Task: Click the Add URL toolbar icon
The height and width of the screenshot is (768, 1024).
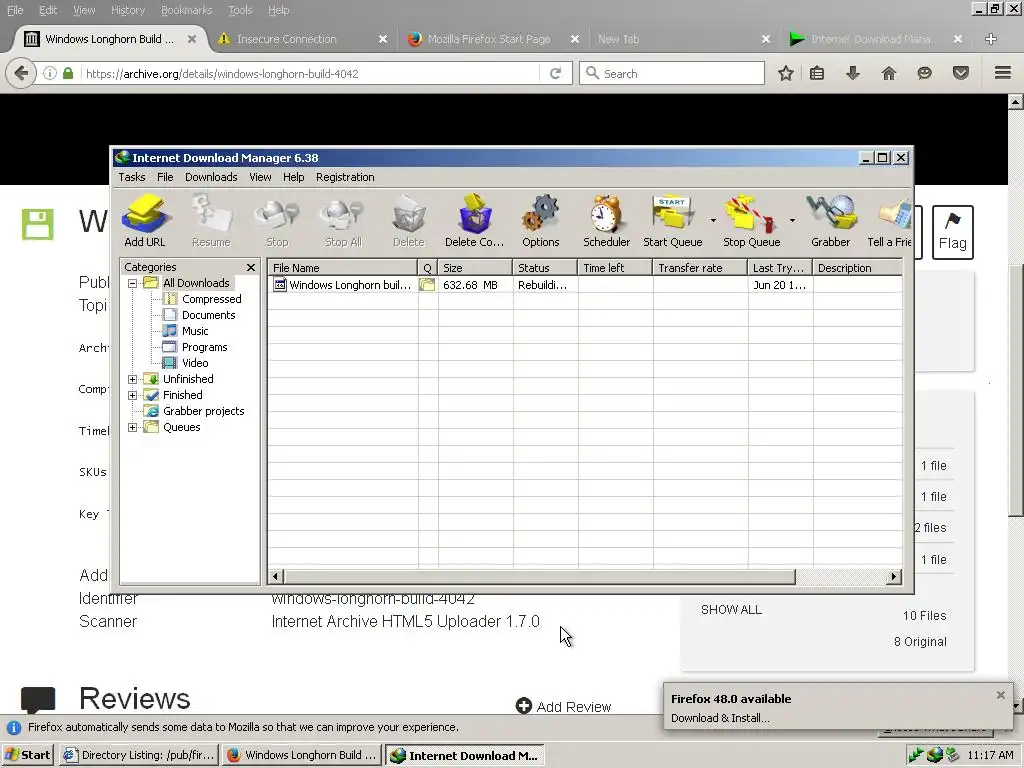Action: pos(145,221)
